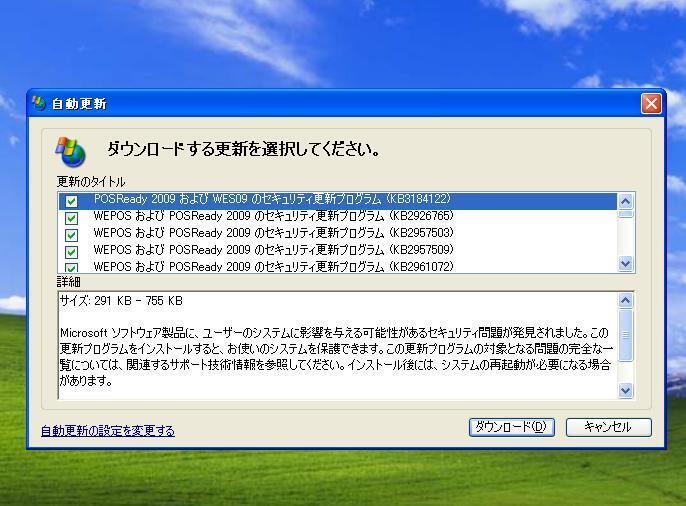
Task: Click the キャンセル button
Action: 609,427
